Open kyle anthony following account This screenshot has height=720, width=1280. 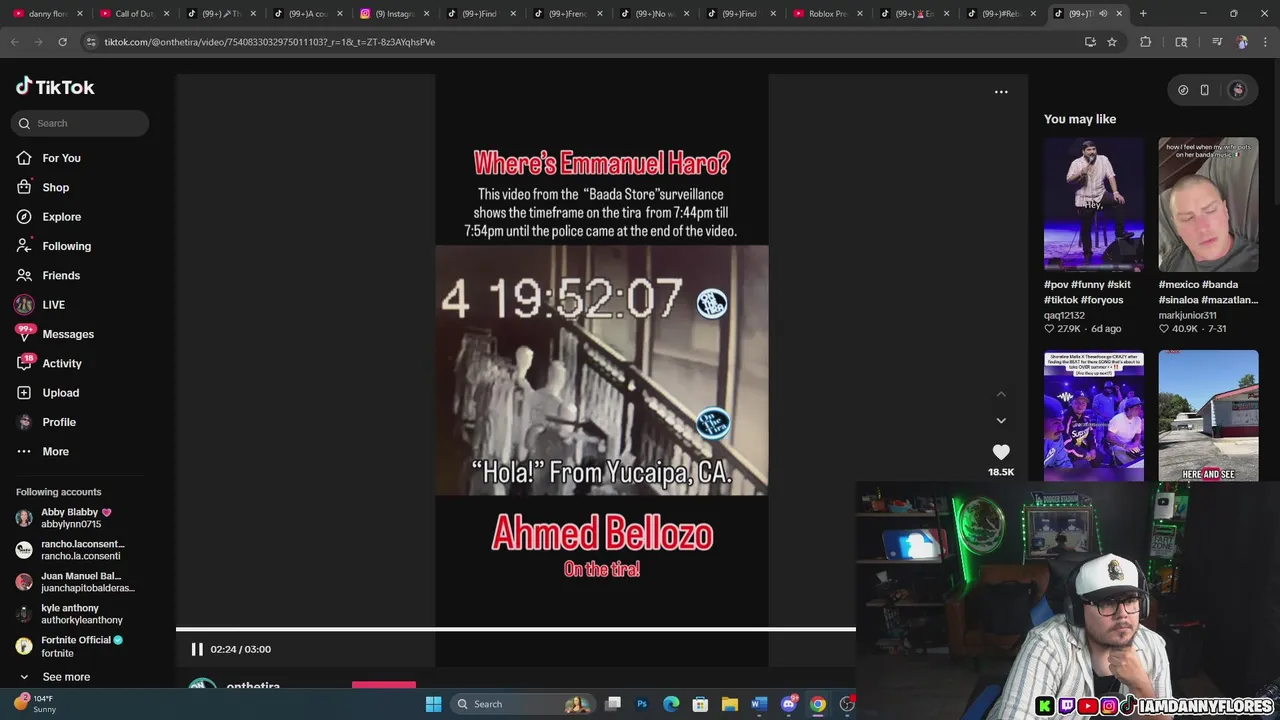tap(72, 614)
